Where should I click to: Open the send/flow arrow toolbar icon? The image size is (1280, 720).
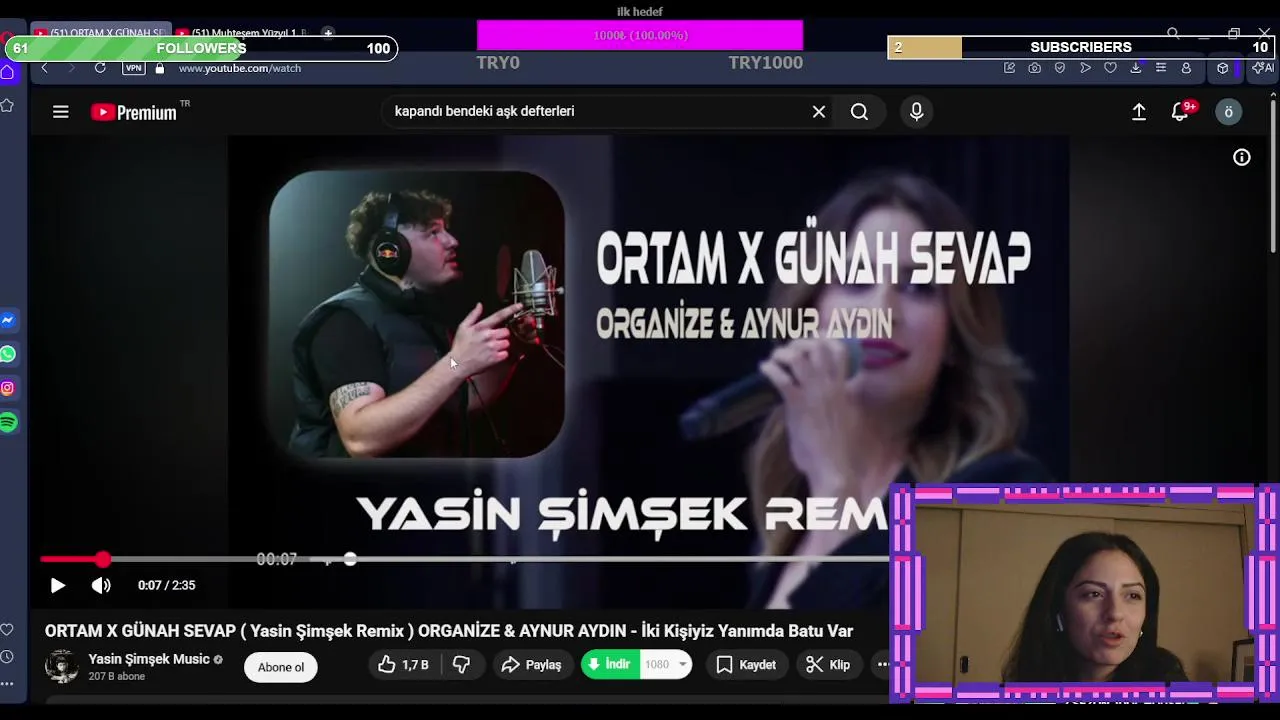point(1085,68)
